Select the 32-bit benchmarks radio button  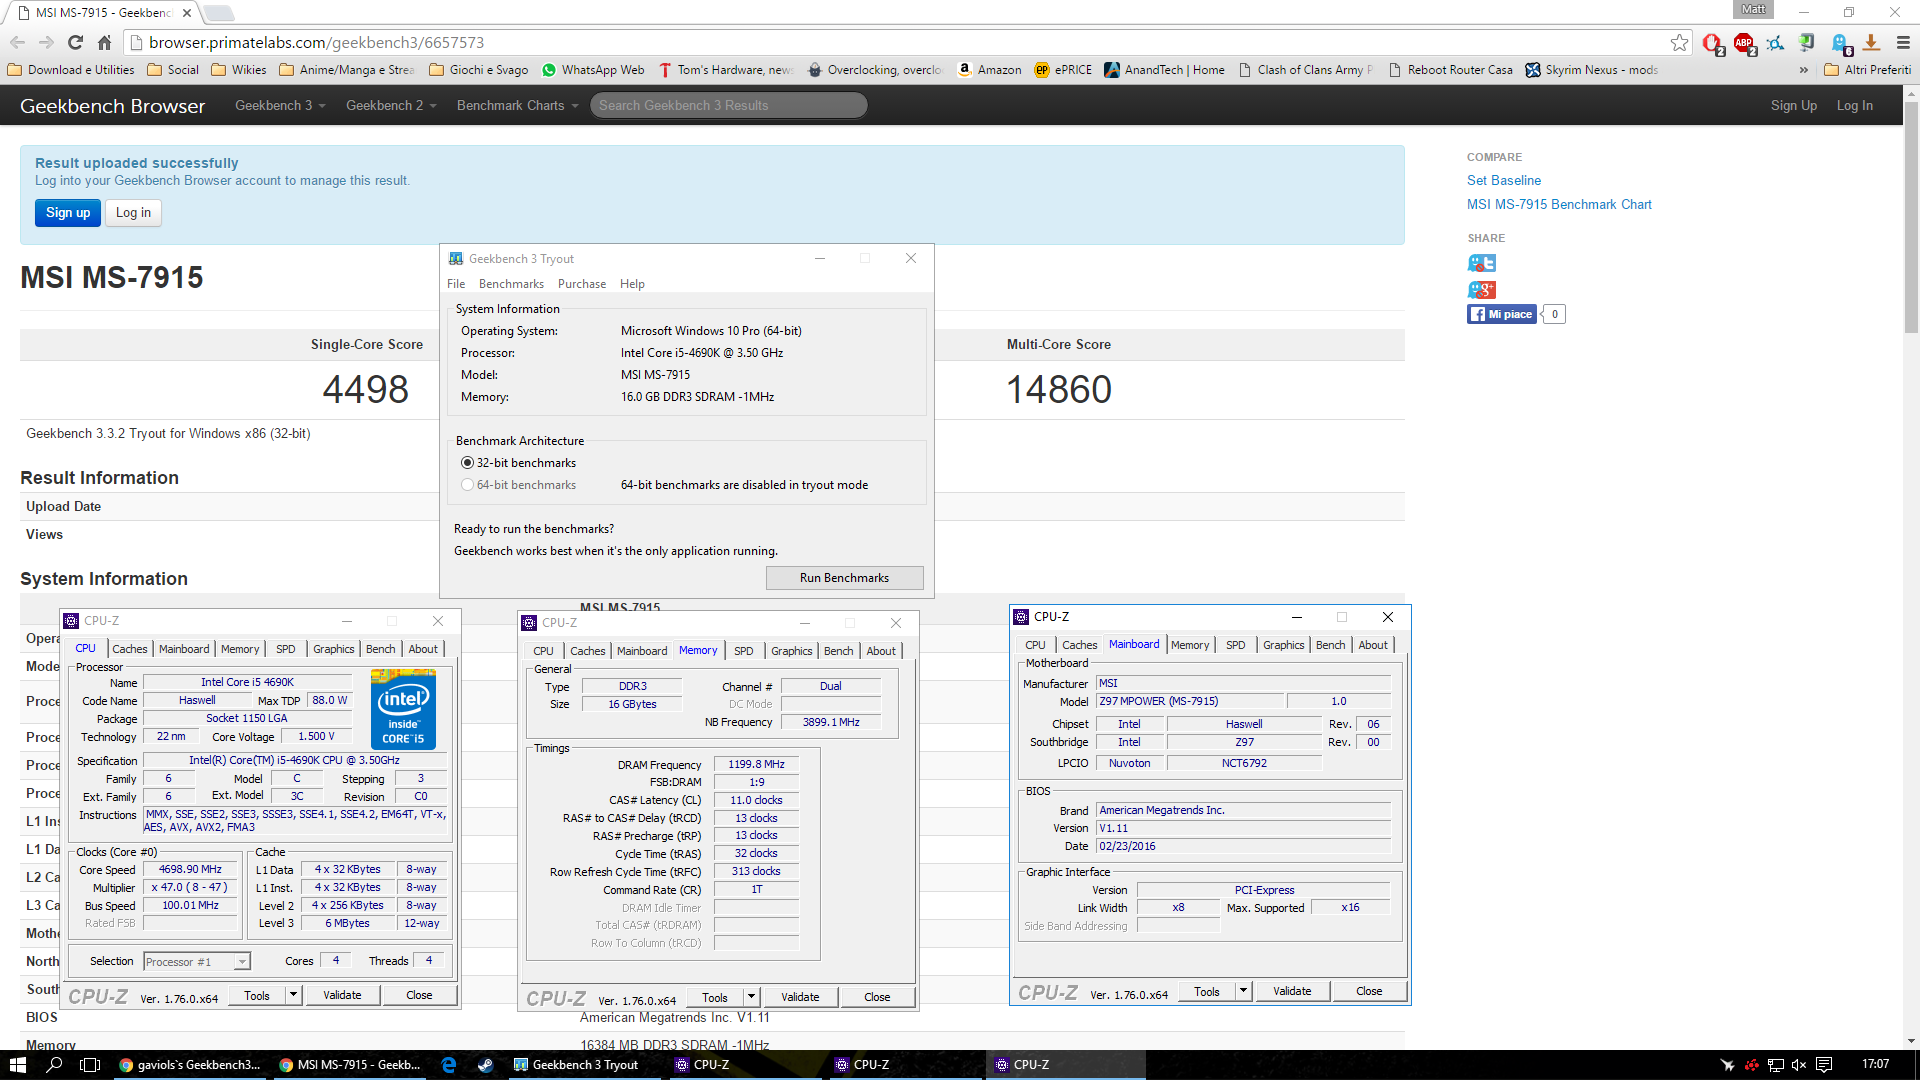pos(467,463)
